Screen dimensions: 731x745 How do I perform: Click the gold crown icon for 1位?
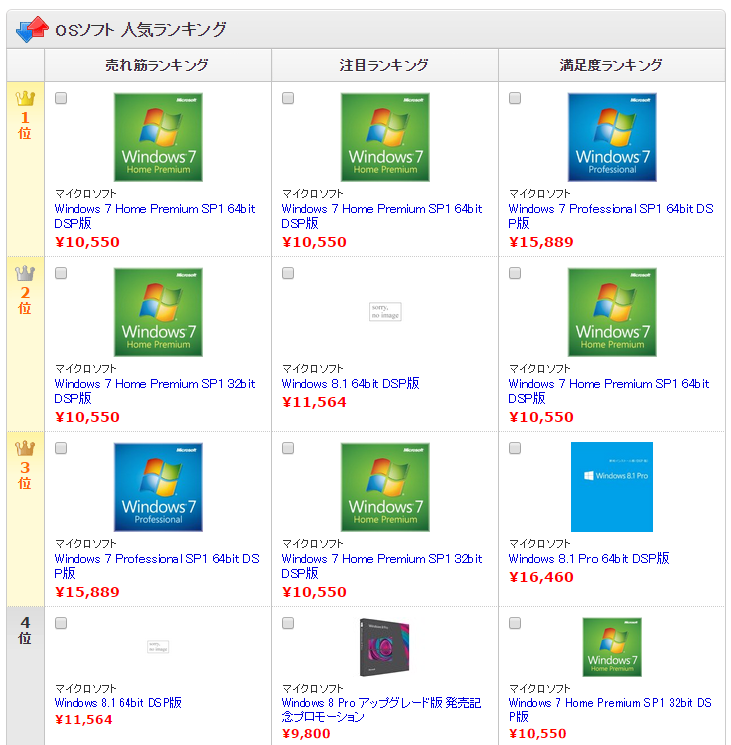25,98
